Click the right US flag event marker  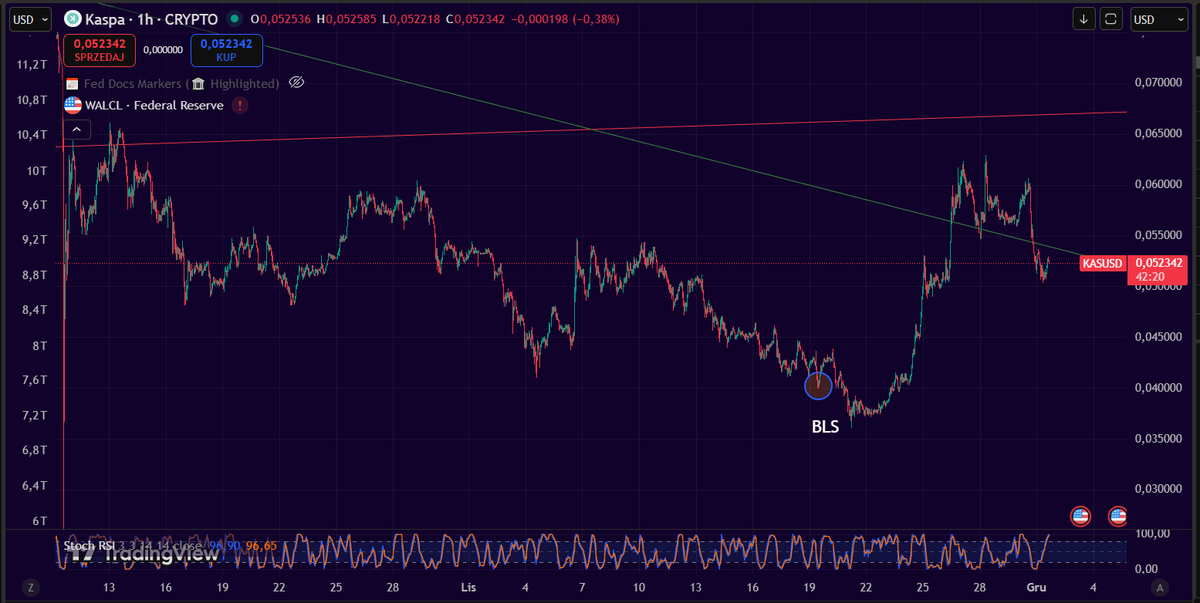click(1118, 516)
